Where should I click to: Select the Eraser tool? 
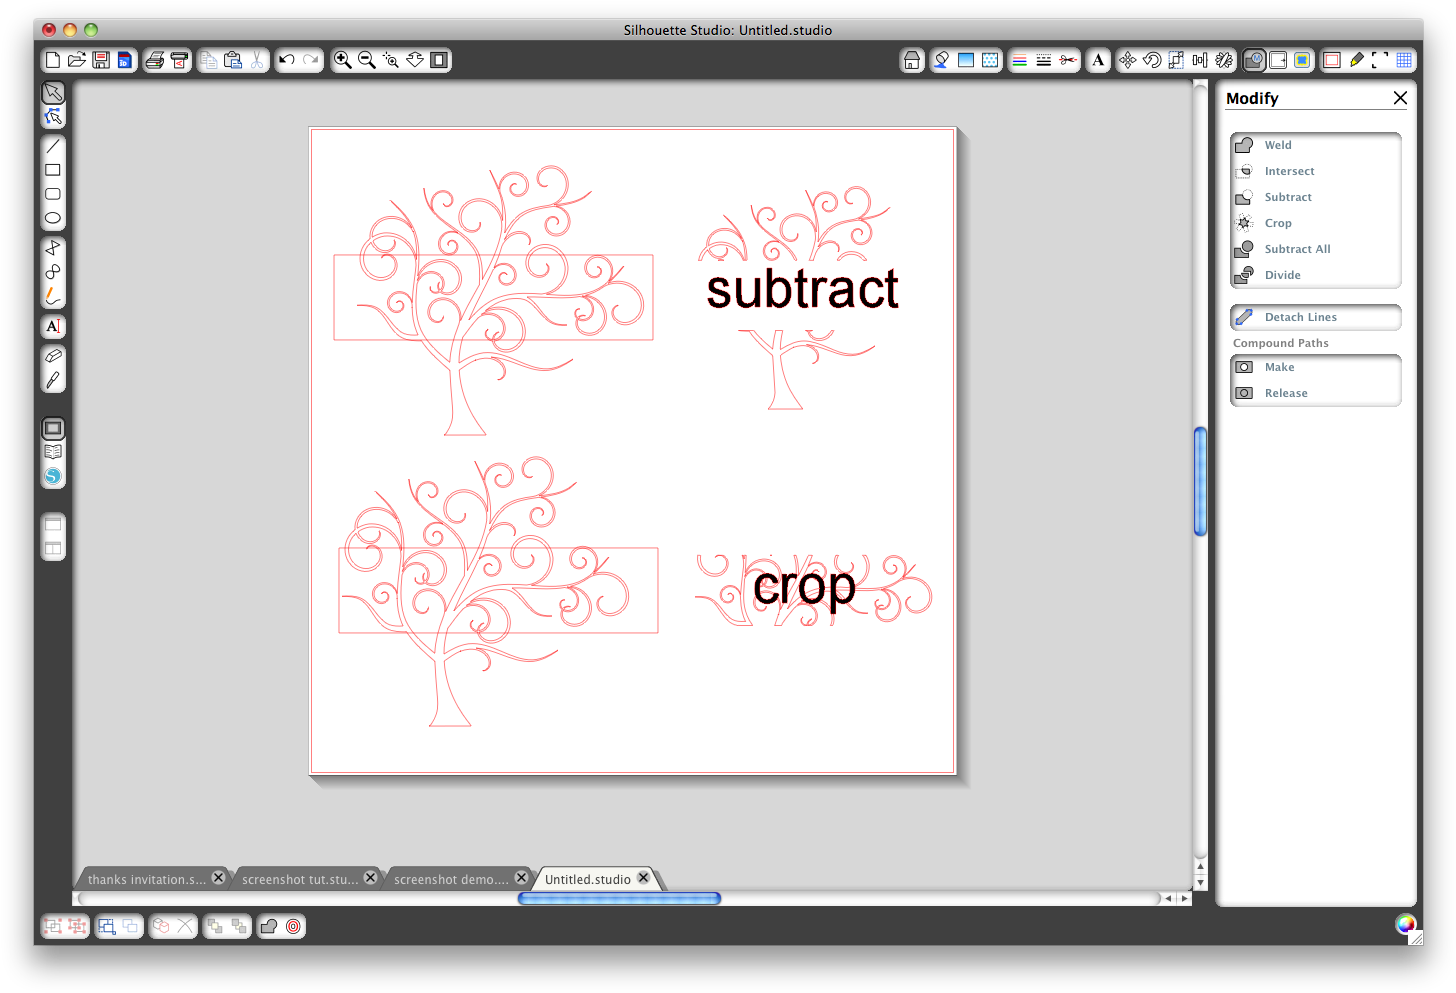[53, 355]
